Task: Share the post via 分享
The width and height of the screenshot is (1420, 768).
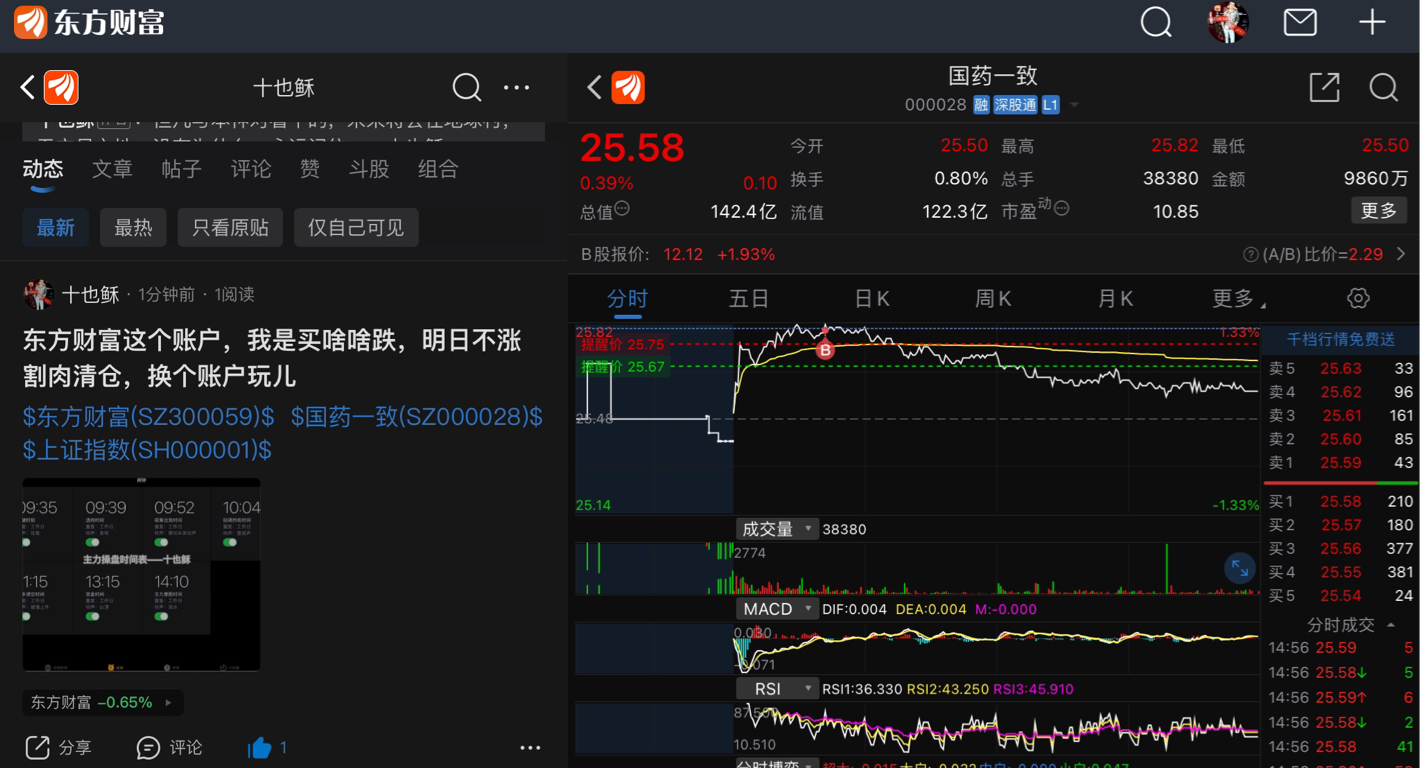Action: click(x=58, y=747)
